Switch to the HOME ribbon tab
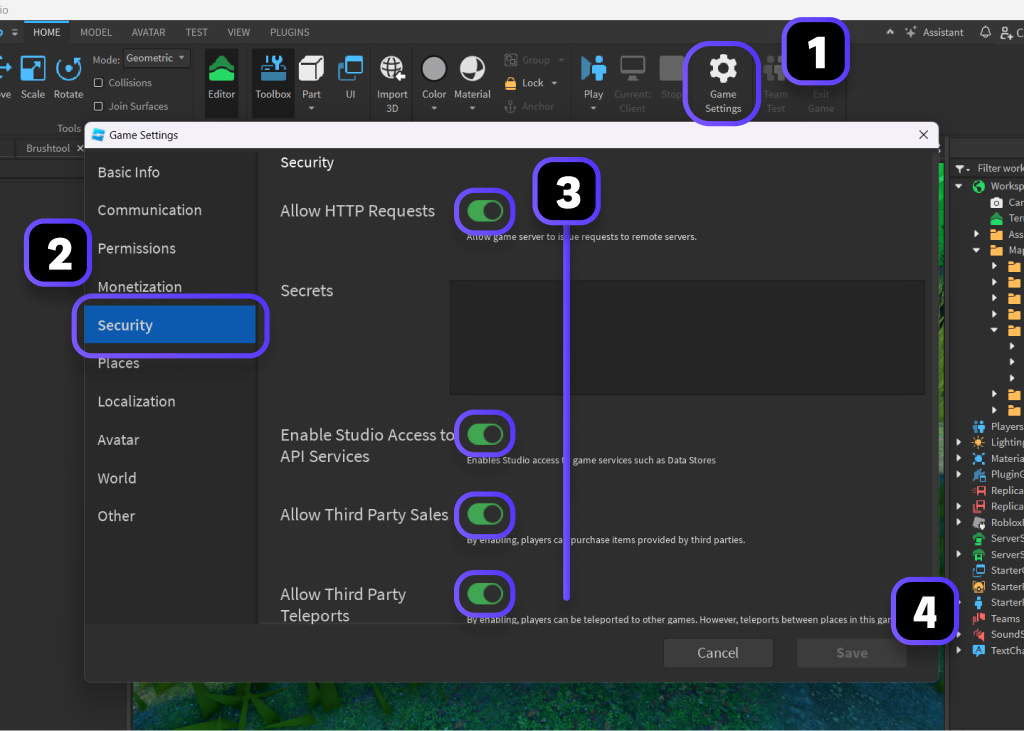Image resolution: width=1024 pixels, height=731 pixels. (47, 32)
